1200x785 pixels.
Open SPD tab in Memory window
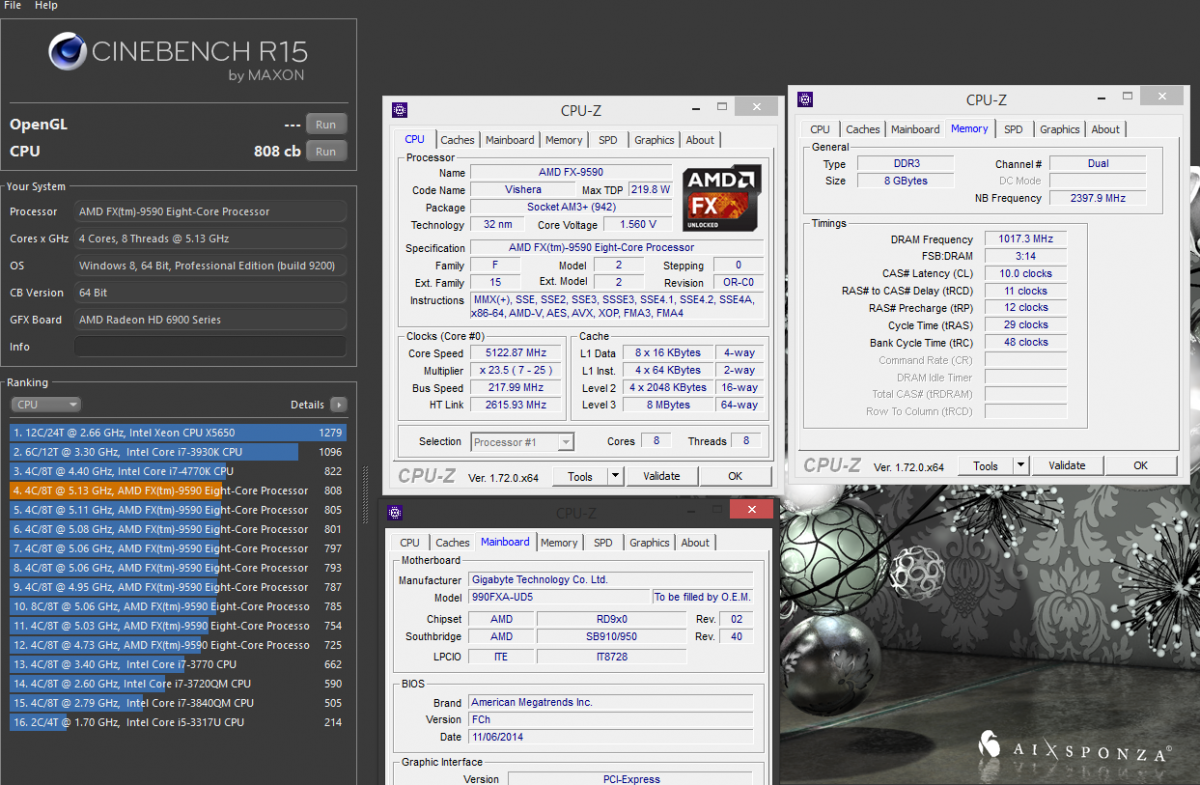pyautogui.click(x=1013, y=129)
